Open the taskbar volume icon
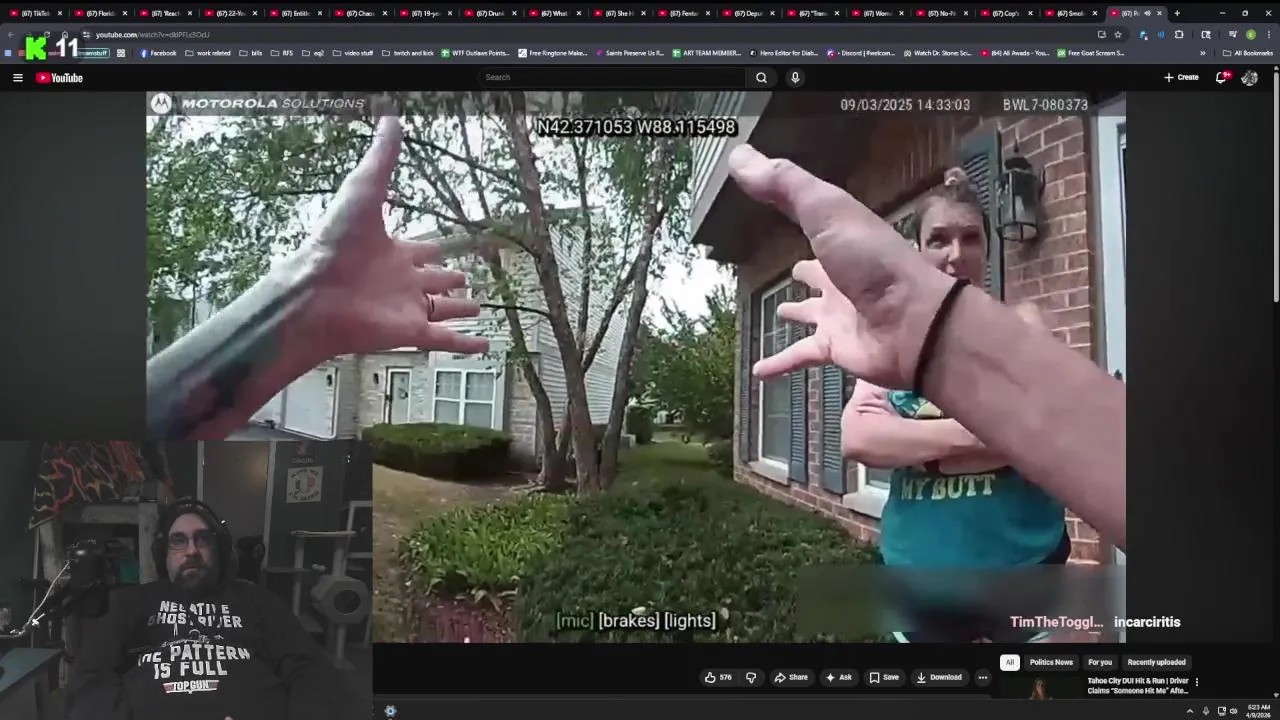This screenshot has width=1280, height=720. [x=1233, y=711]
